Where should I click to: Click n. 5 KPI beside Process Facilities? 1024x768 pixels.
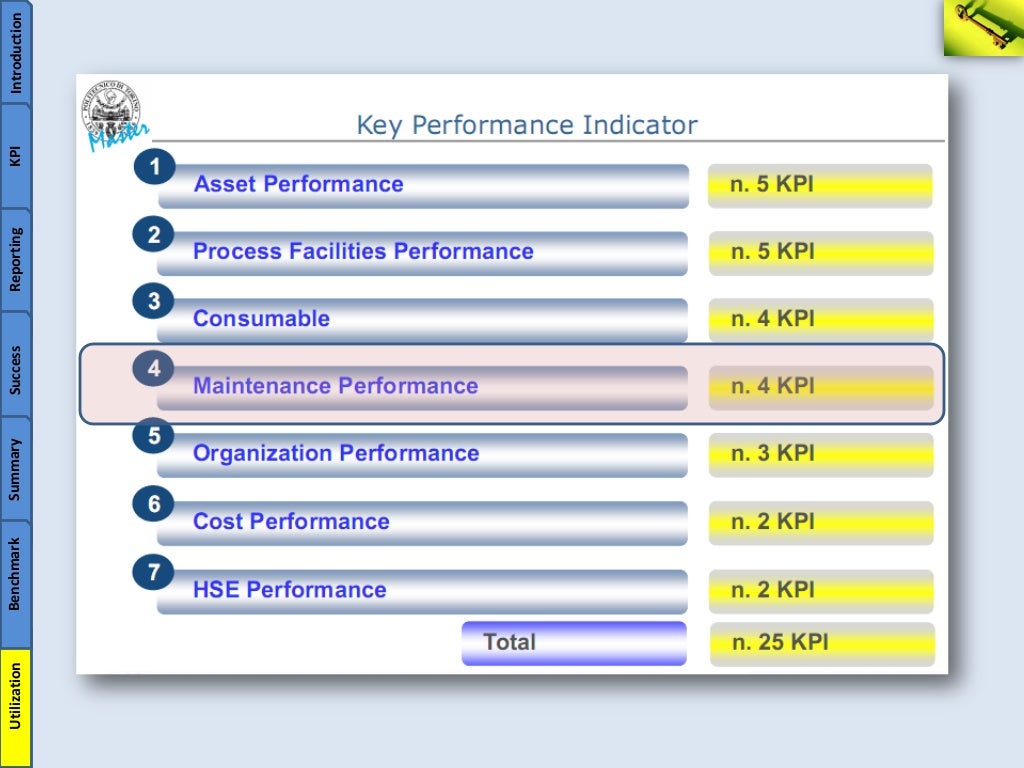click(822, 253)
